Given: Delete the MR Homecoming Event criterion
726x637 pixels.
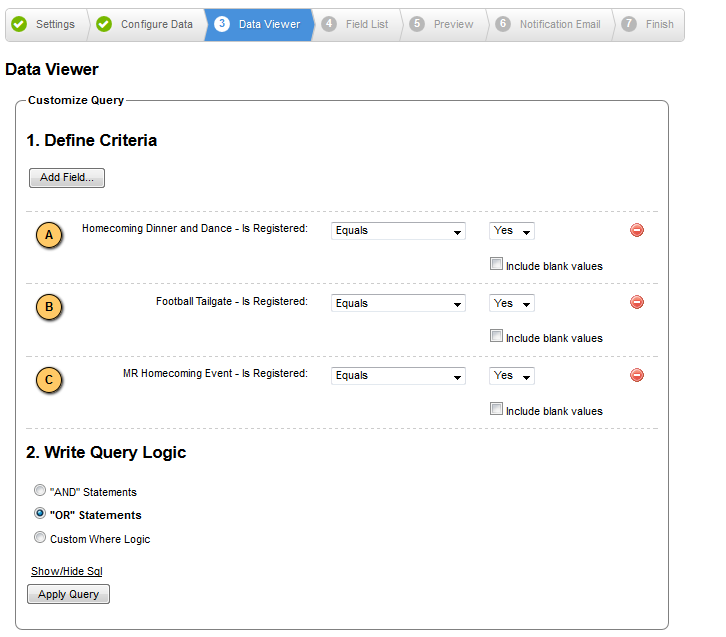Looking at the screenshot, I should pos(637,375).
